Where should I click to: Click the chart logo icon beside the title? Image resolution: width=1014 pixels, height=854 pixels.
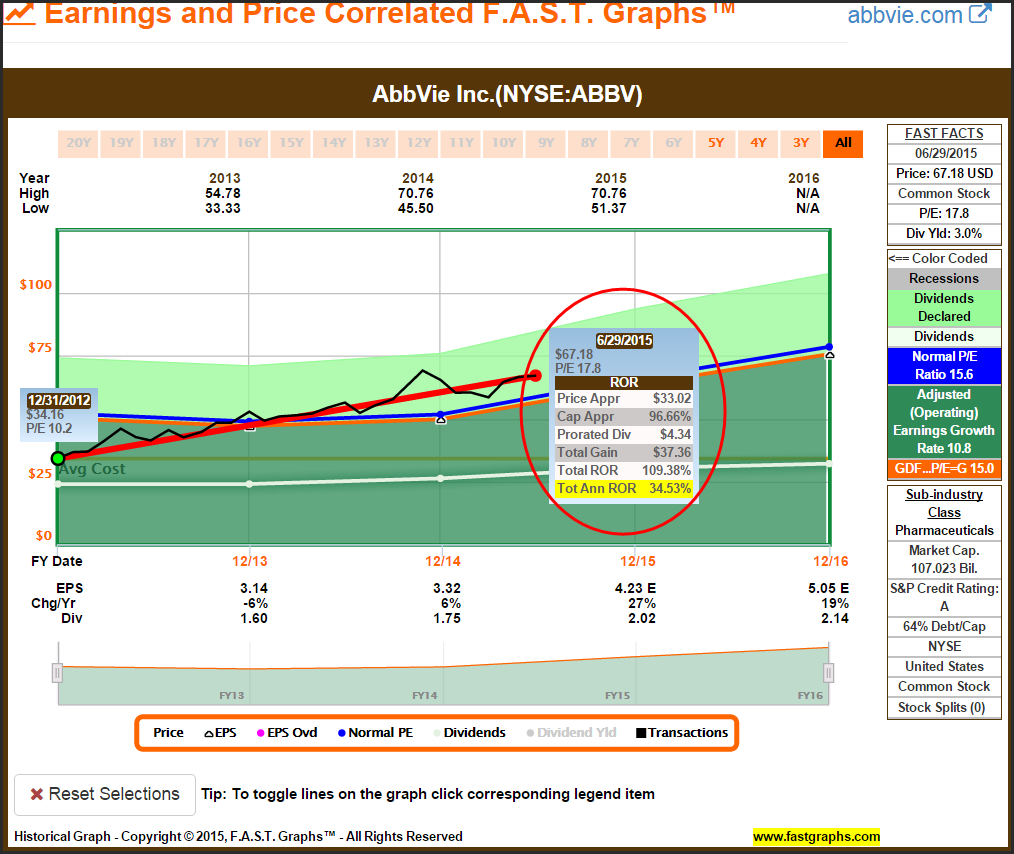click(20, 14)
